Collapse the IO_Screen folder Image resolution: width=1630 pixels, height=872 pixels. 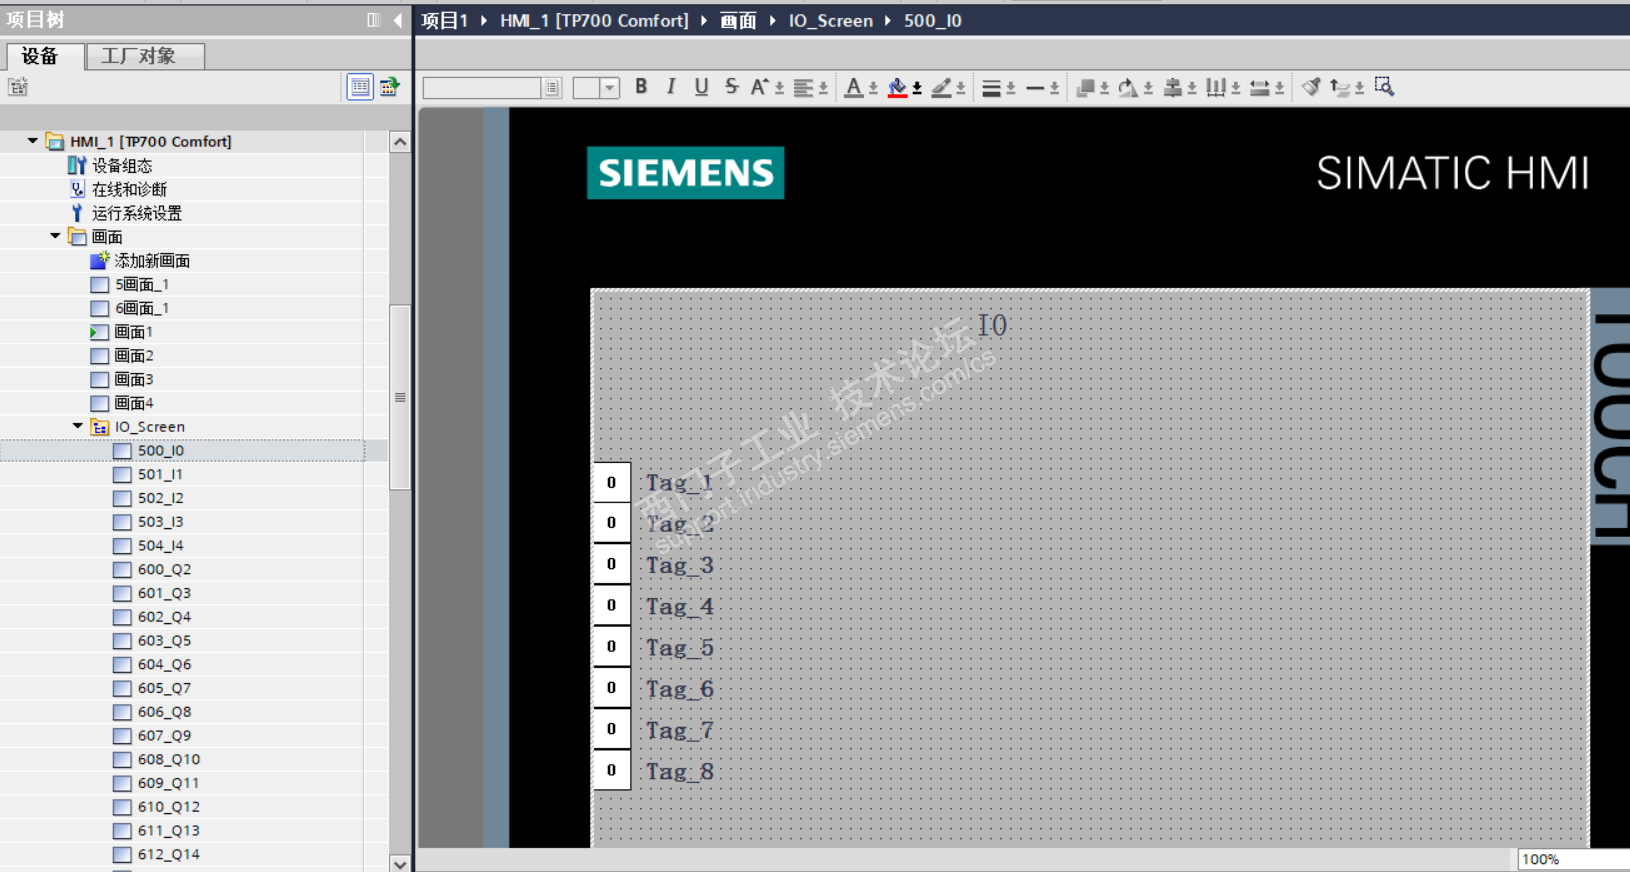pyautogui.click(x=78, y=426)
